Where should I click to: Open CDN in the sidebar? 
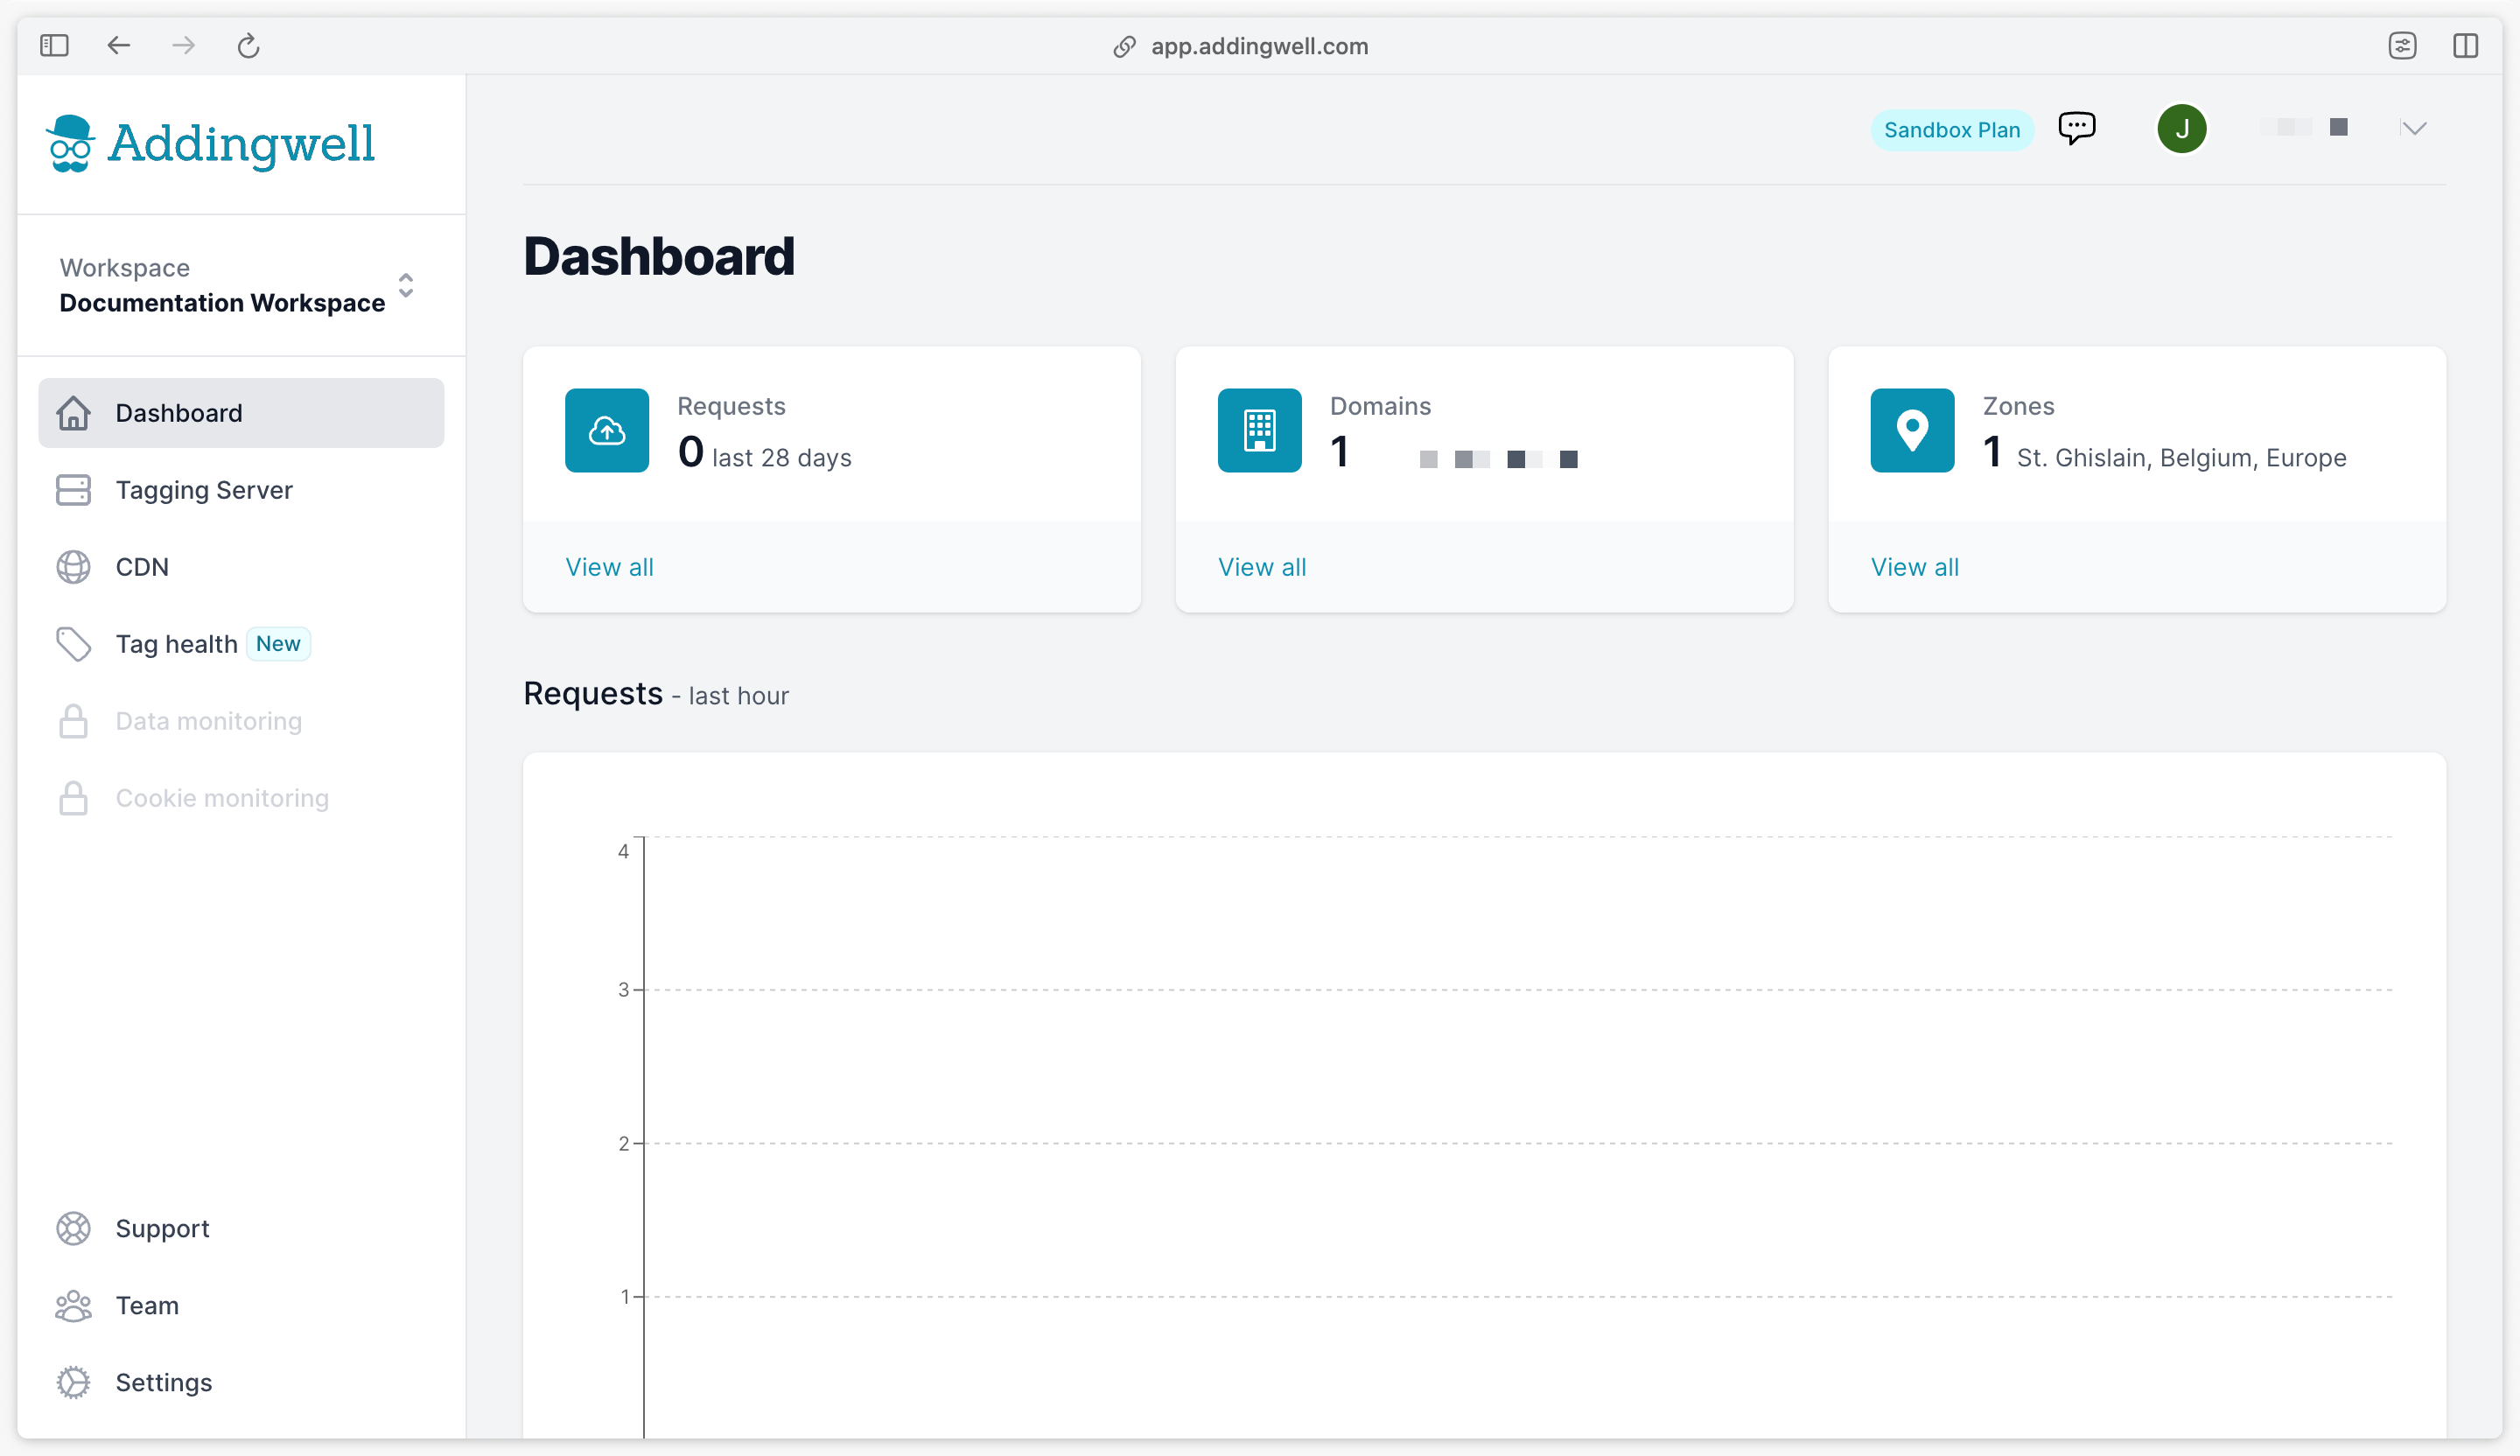pos(241,567)
